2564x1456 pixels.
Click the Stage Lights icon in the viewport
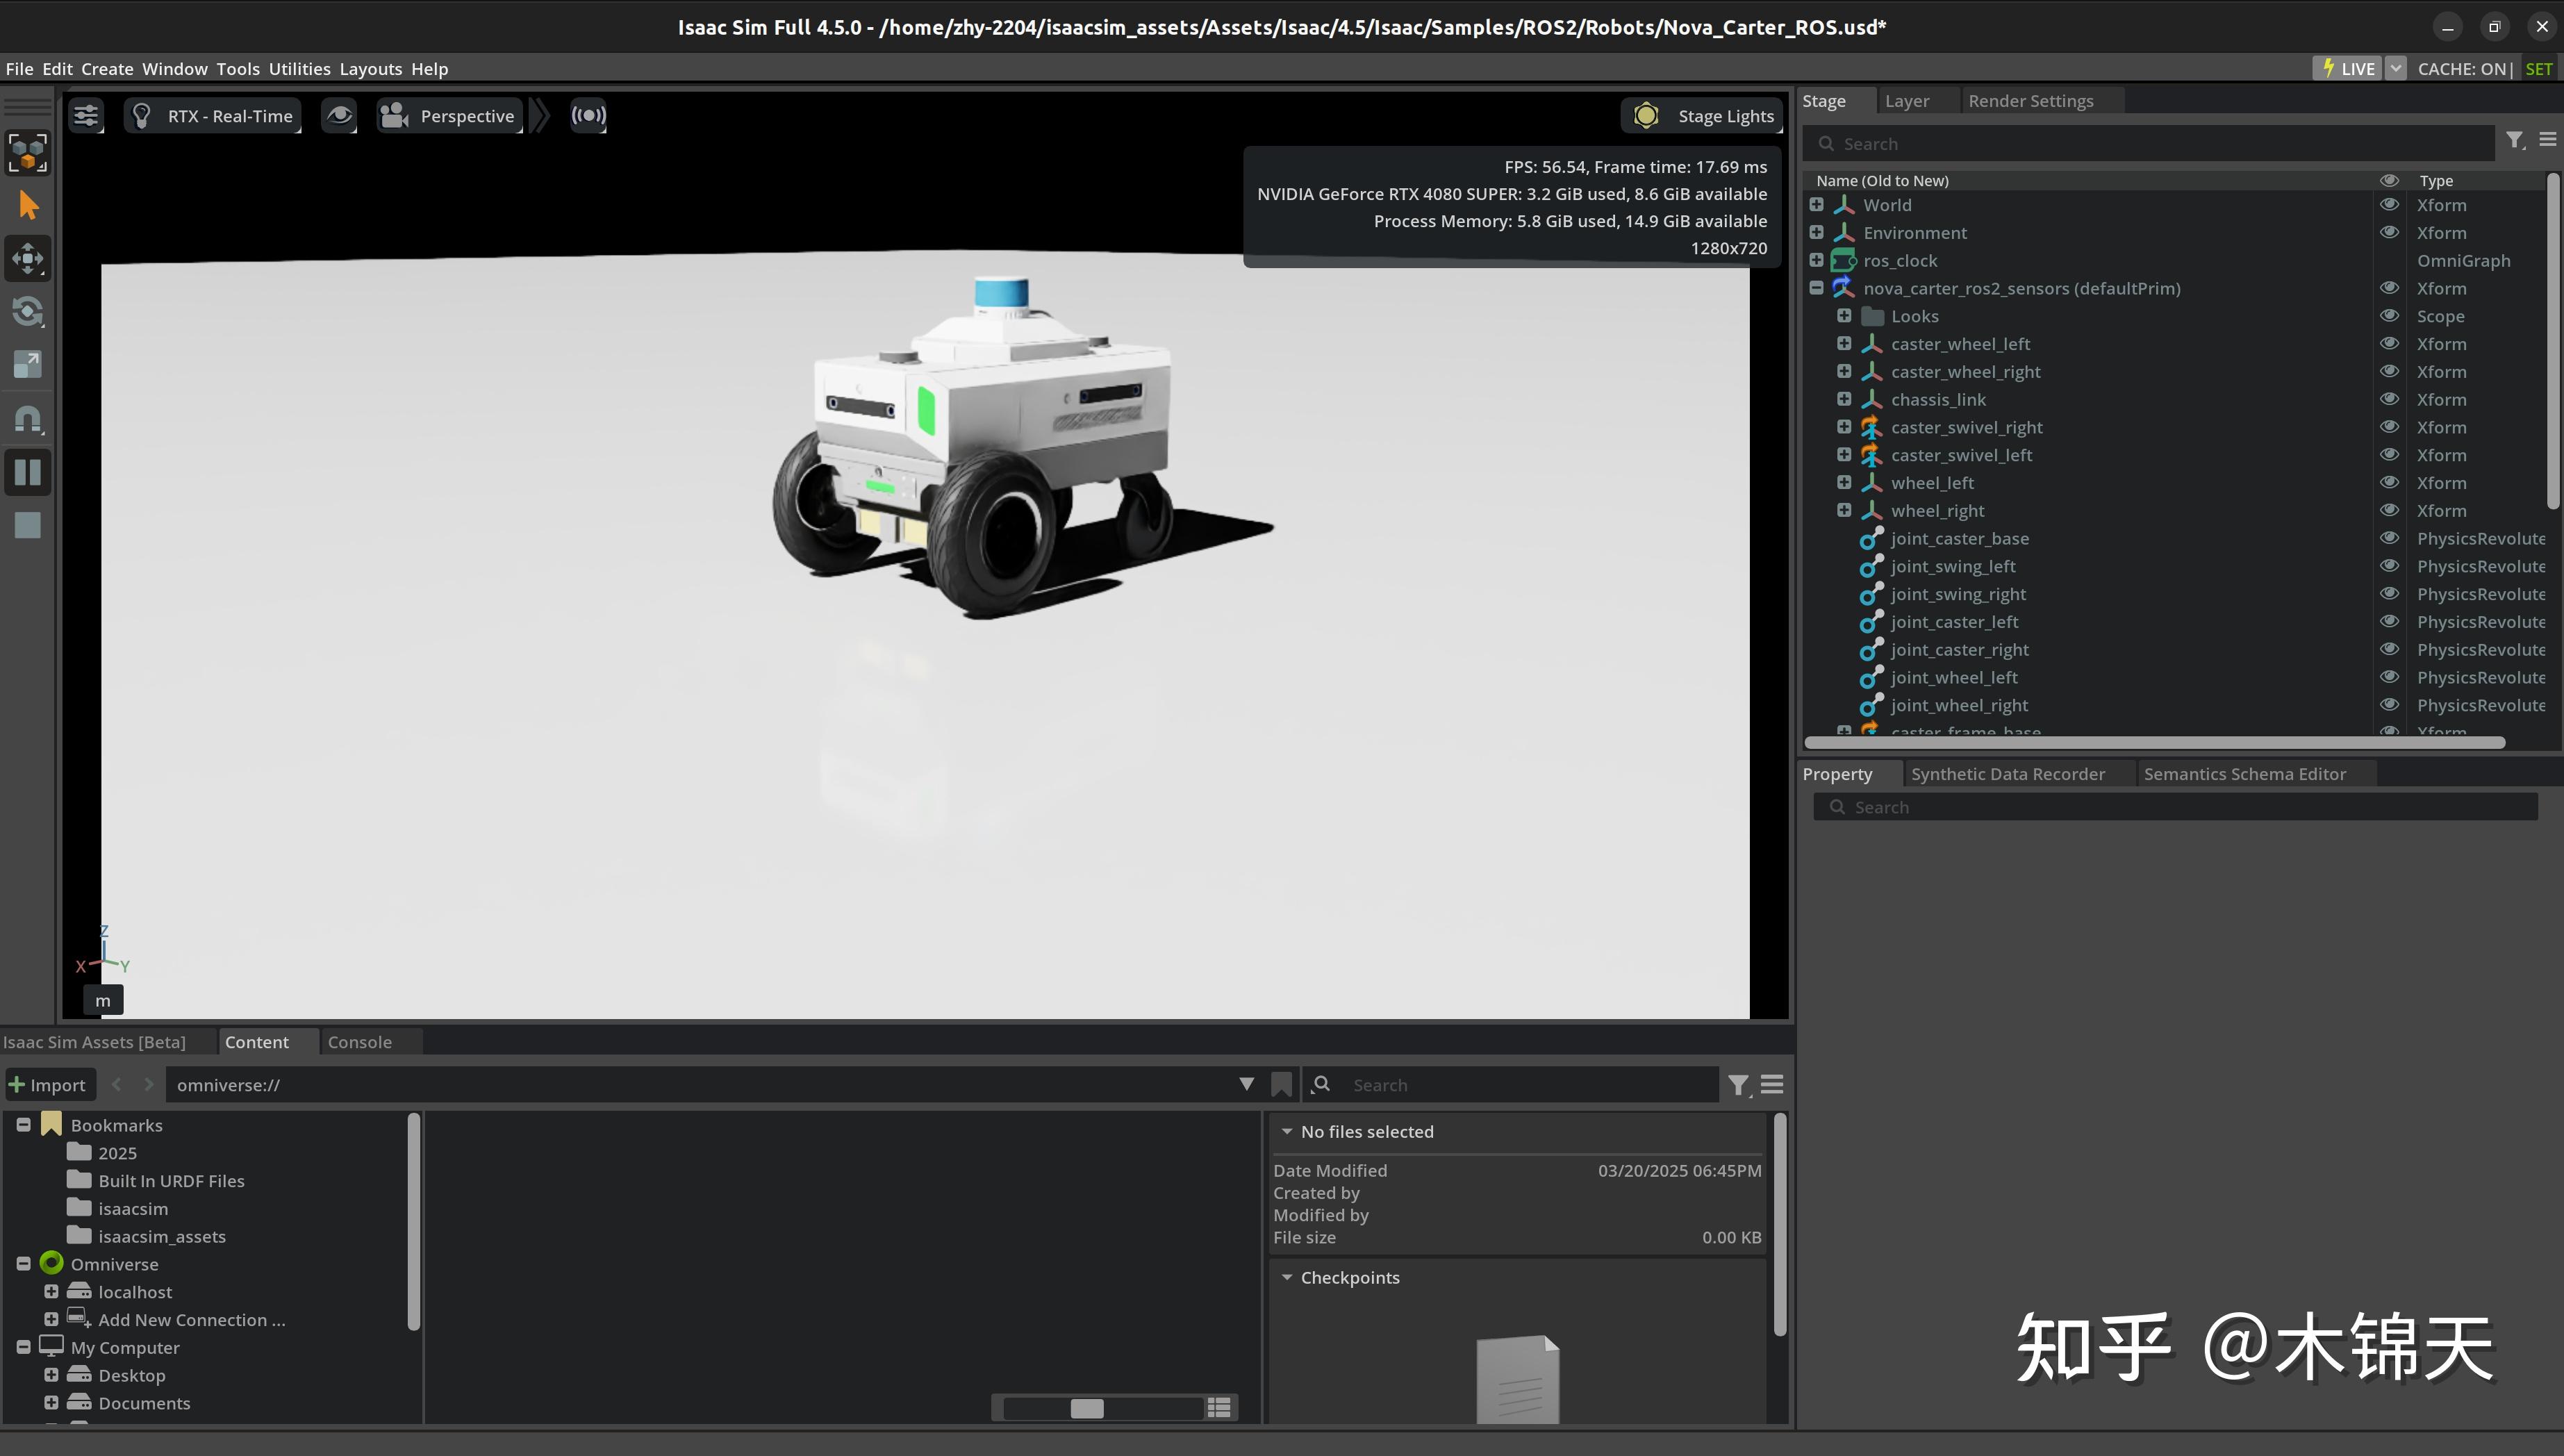click(x=1646, y=115)
